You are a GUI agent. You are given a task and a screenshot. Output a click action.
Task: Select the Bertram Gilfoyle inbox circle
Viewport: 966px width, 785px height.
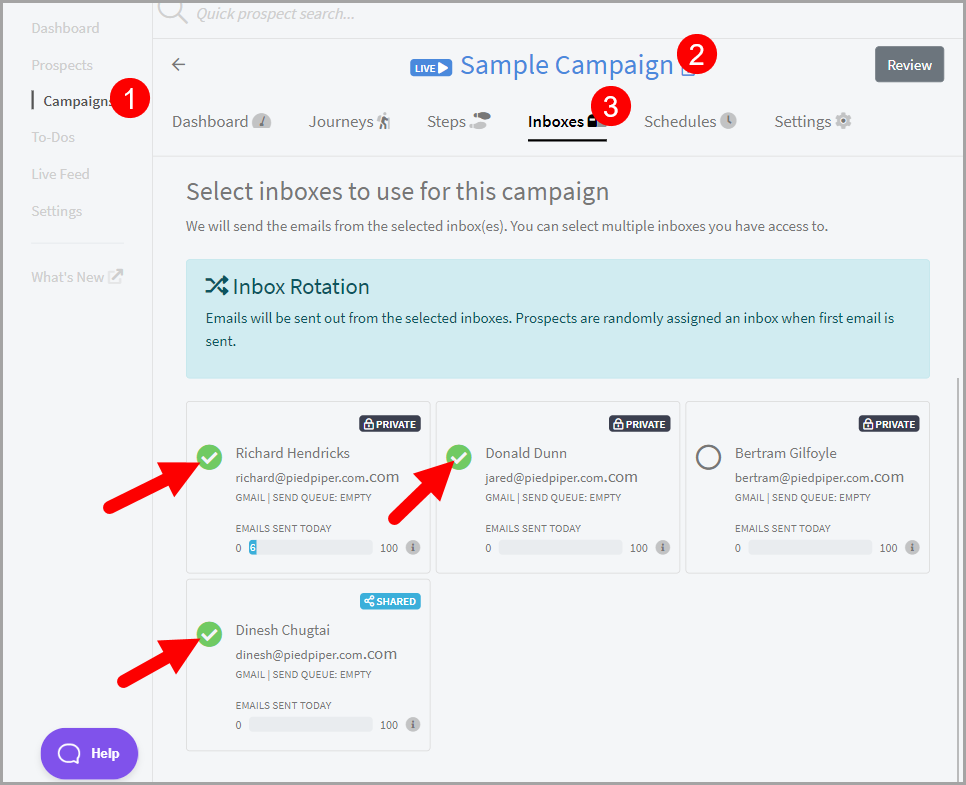coord(708,457)
